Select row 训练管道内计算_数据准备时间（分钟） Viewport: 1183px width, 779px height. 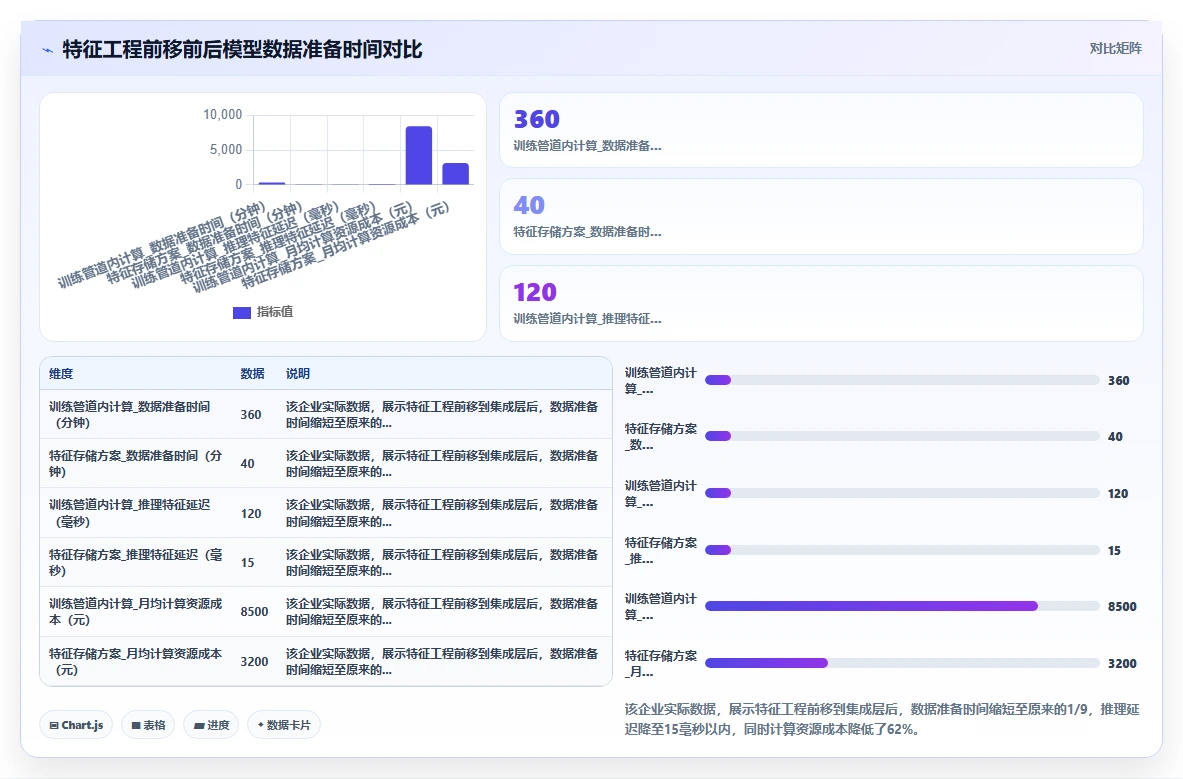(326, 414)
